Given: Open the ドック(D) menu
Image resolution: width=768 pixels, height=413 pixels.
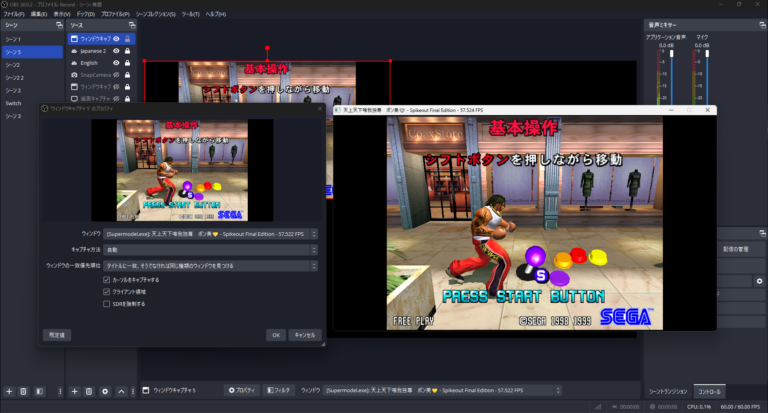Looking at the screenshot, I should click(85, 14).
